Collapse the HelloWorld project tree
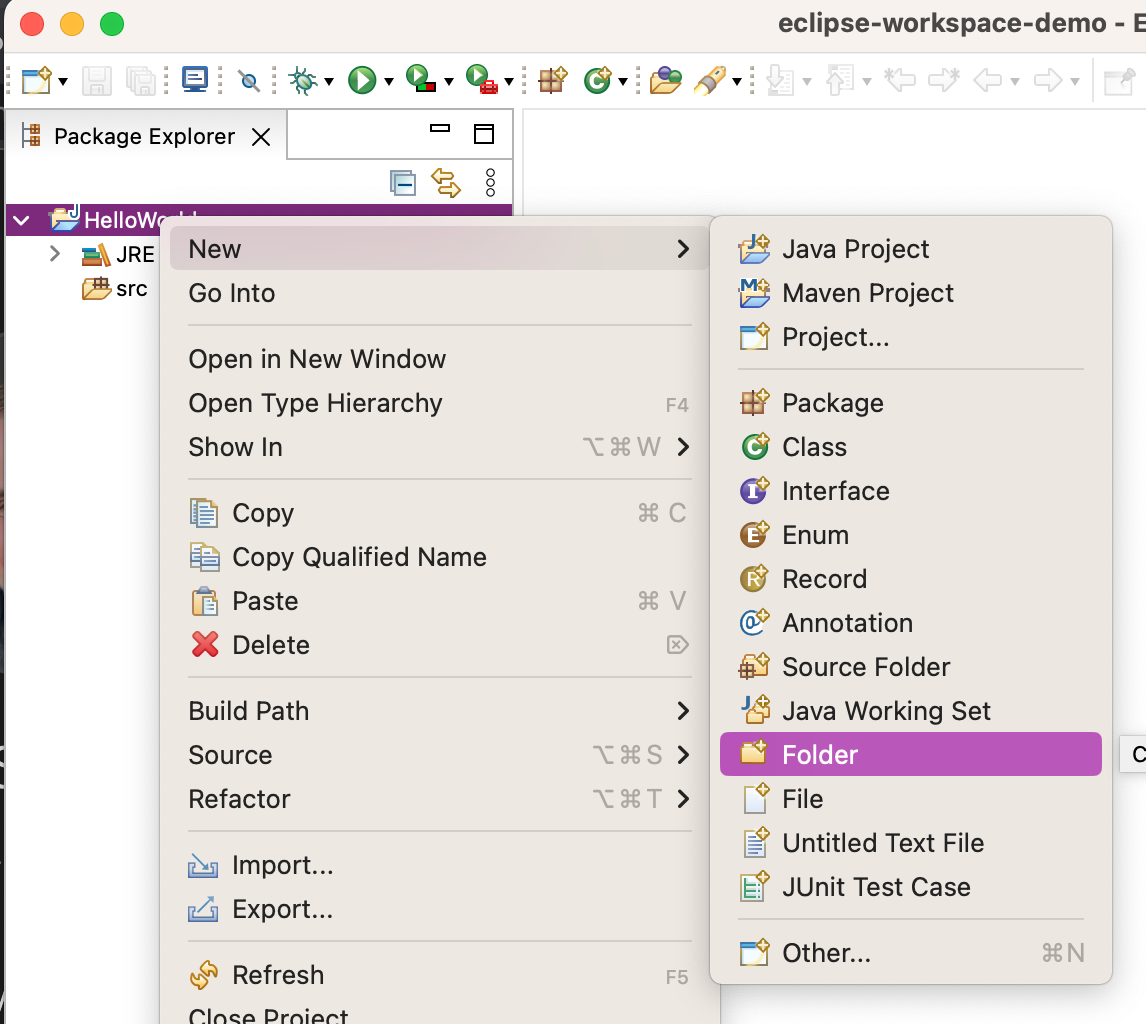This screenshot has height=1024, width=1146. click(x=23, y=220)
